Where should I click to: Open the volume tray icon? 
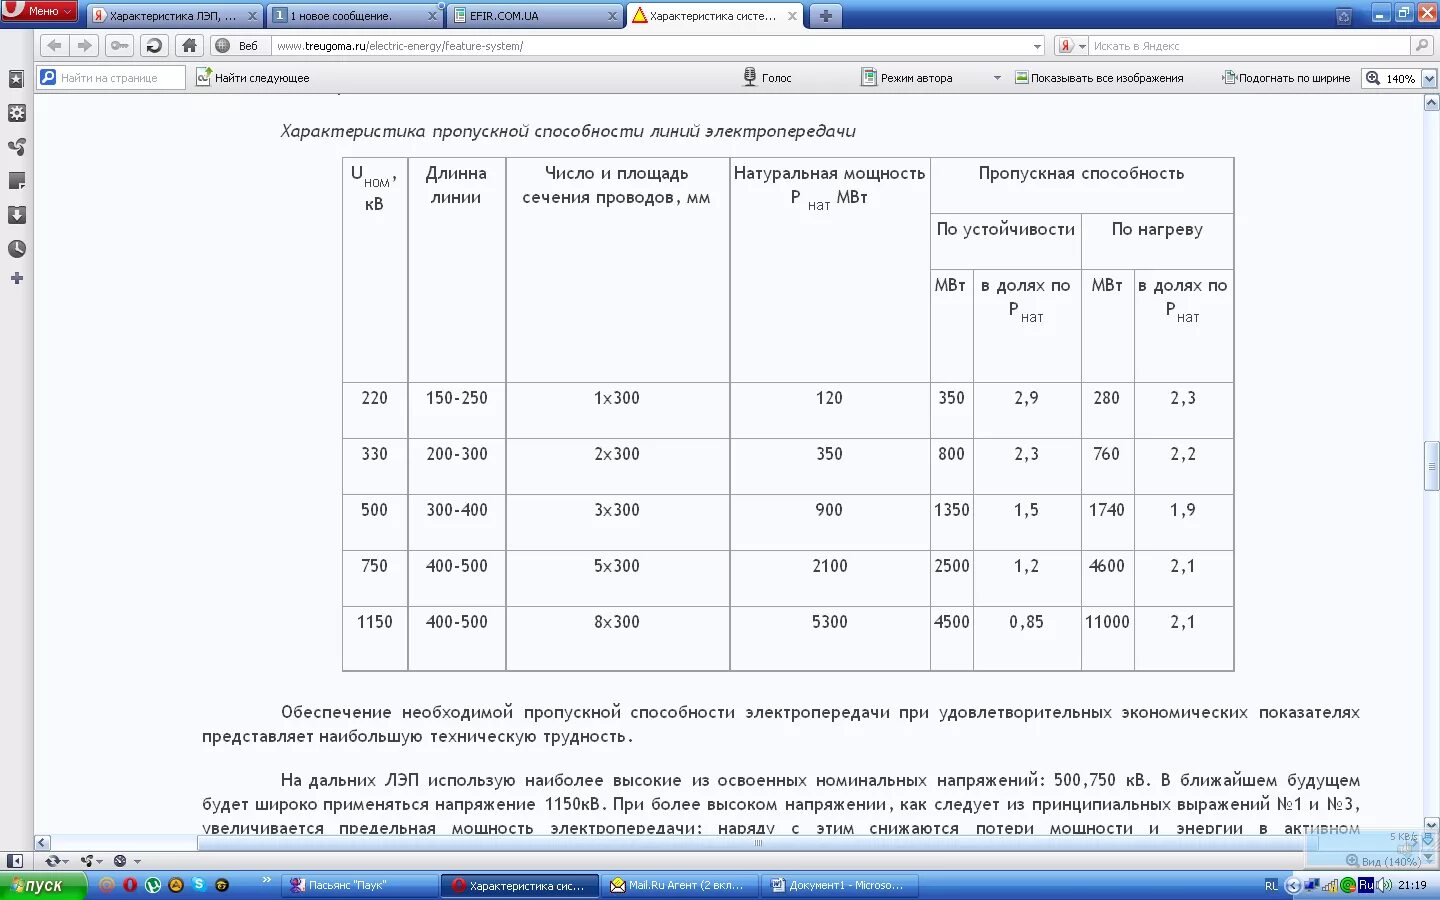click(x=1384, y=885)
